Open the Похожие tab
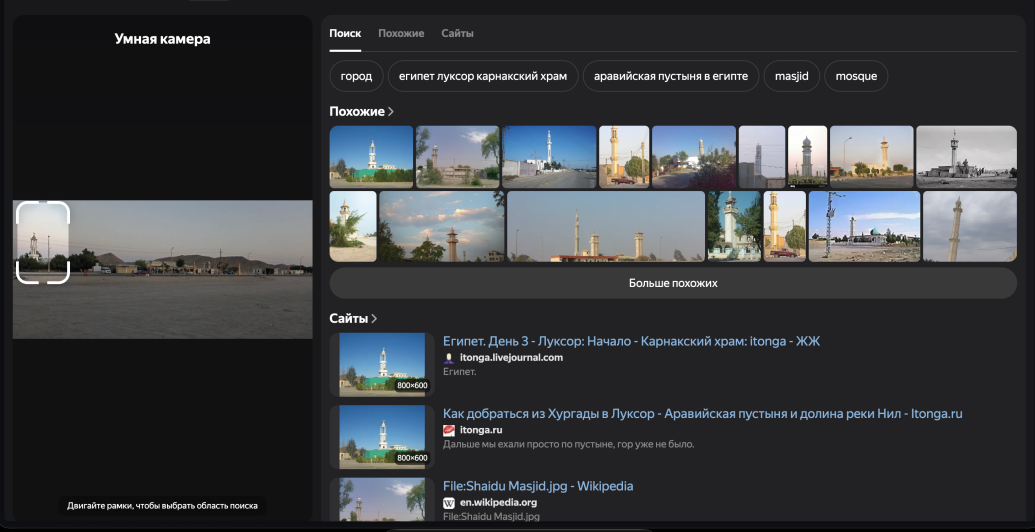Viewport: 1035px width, 532px height. (401, 34)
